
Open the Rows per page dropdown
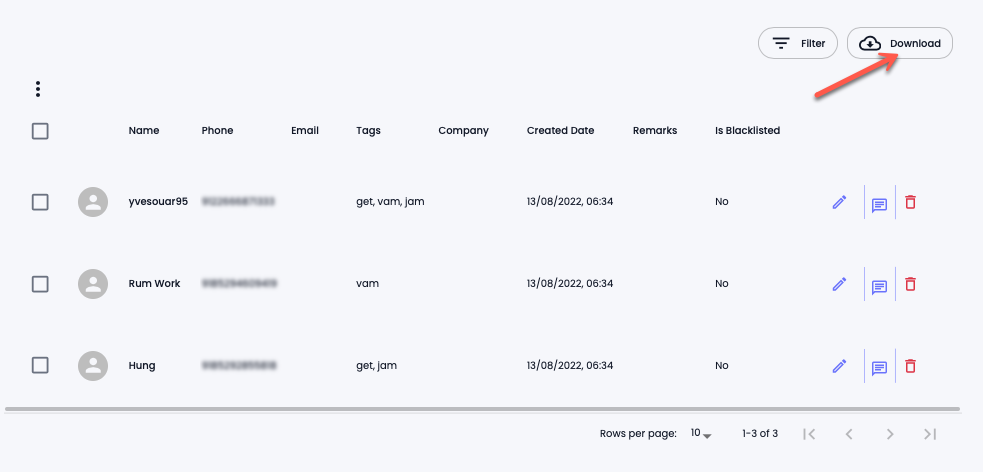tap(701, 433)
